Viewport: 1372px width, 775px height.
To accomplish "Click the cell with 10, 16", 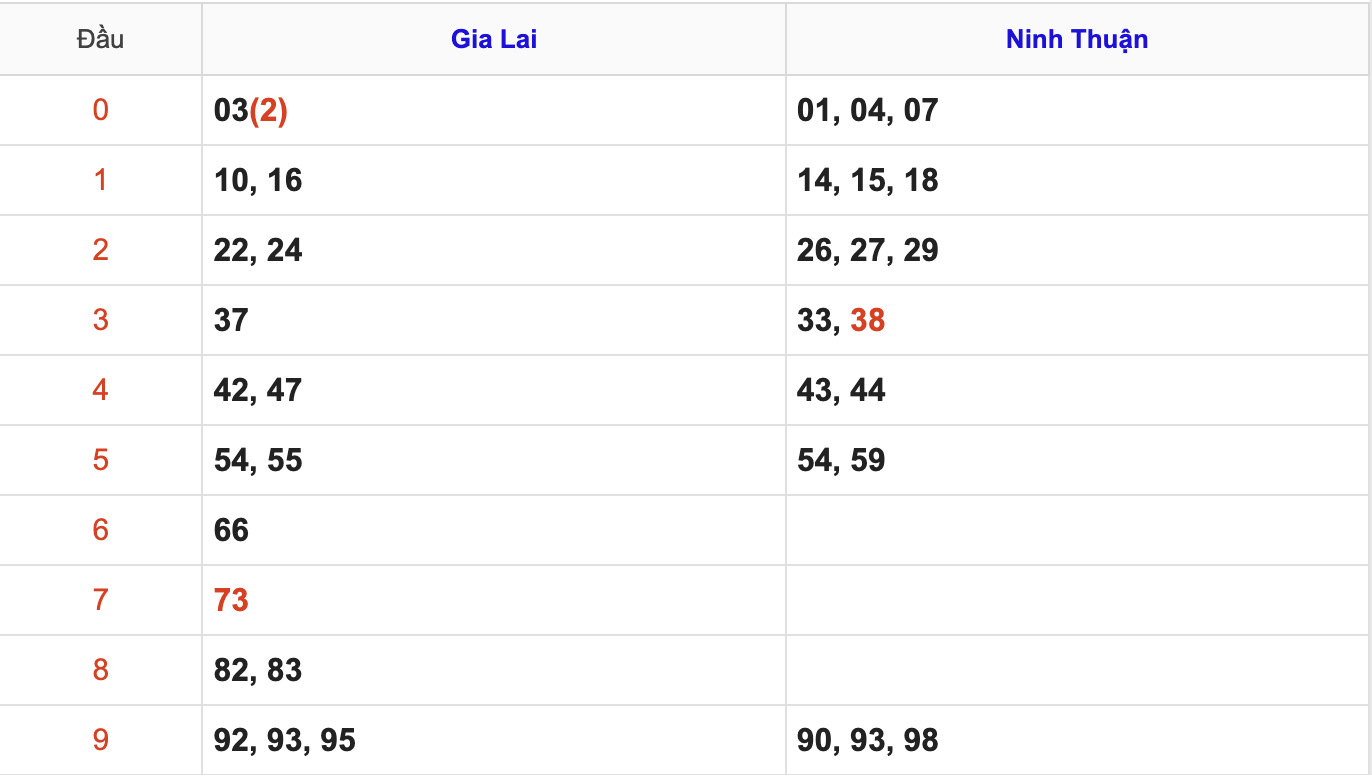I will [258, 180].
